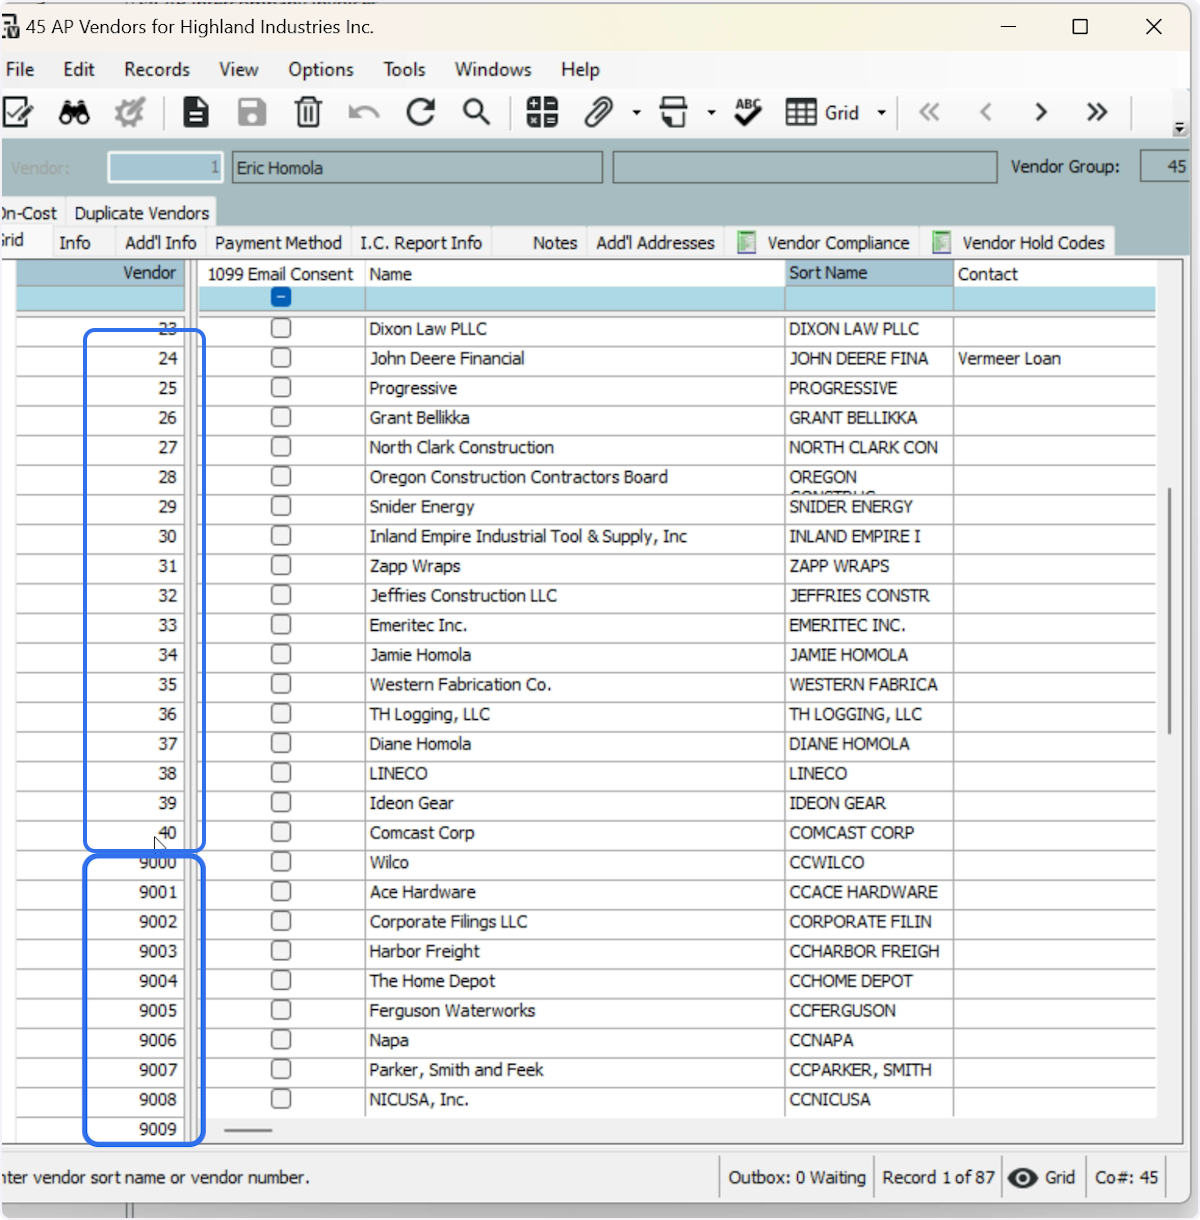
Task: Click the new document toolbar icon
Action: tap(196, 112)
